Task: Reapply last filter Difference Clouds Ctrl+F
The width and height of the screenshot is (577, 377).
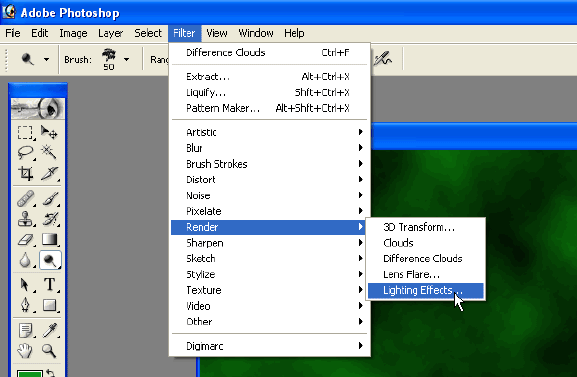Action: 269,53
